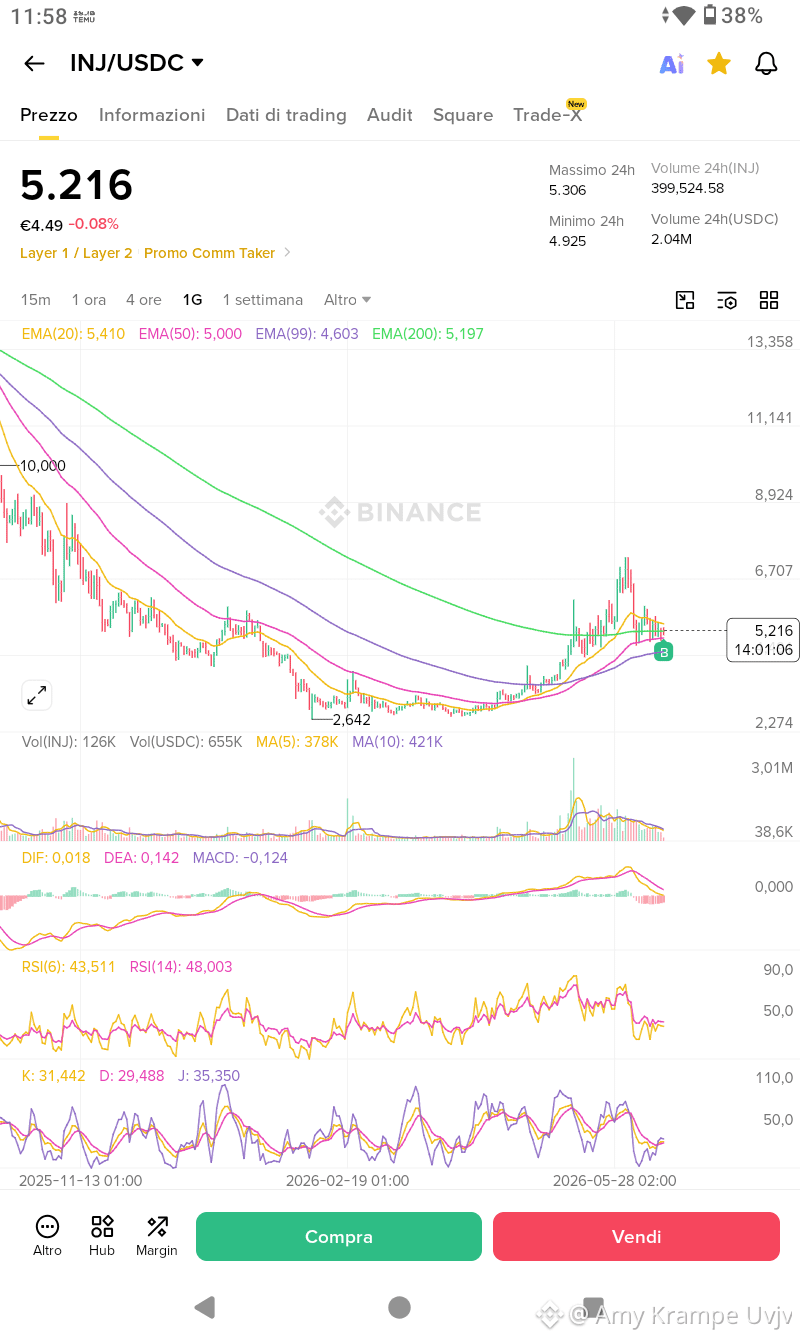Switch to Square tab
800x1340 pixels.
[463, 115]
